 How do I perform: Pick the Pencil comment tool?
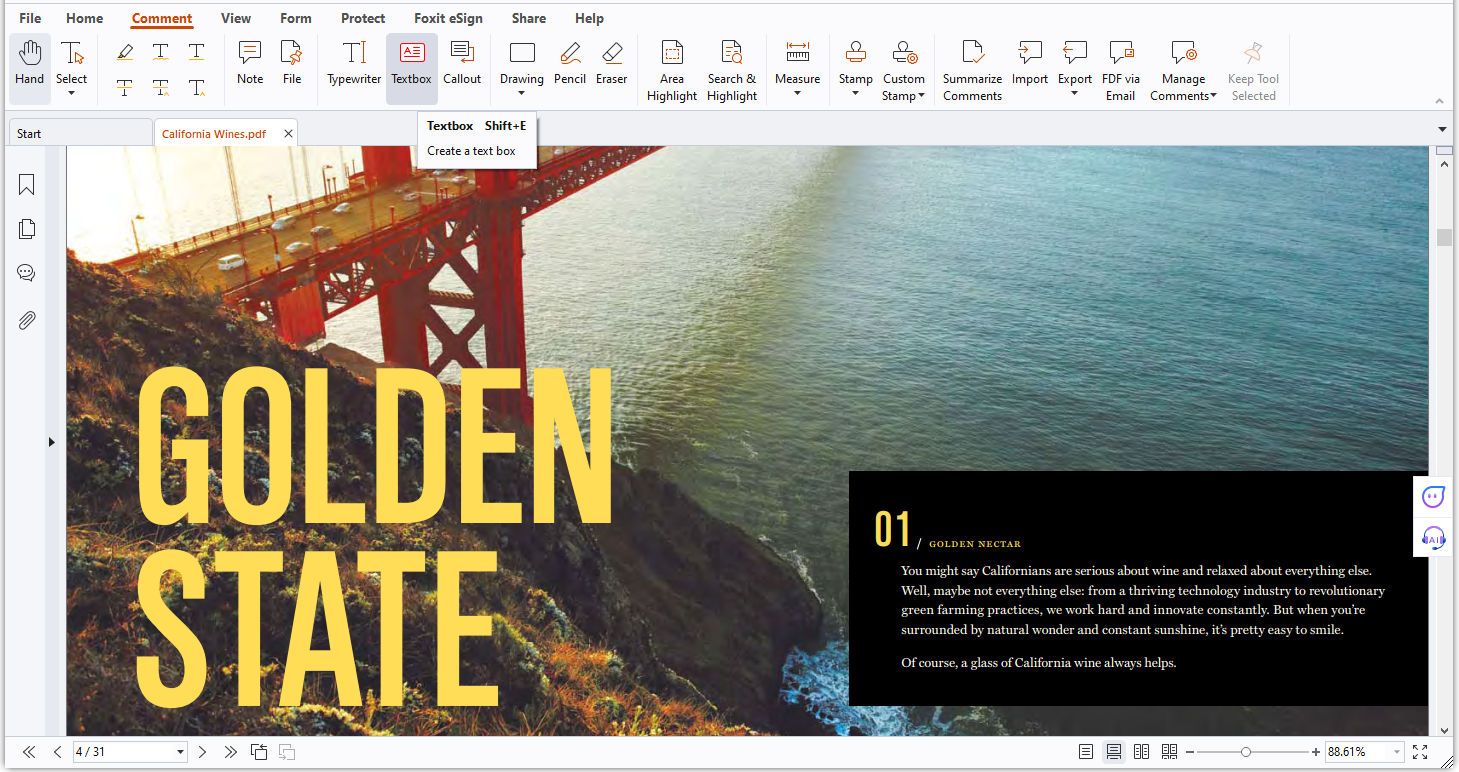coord(569,67)
